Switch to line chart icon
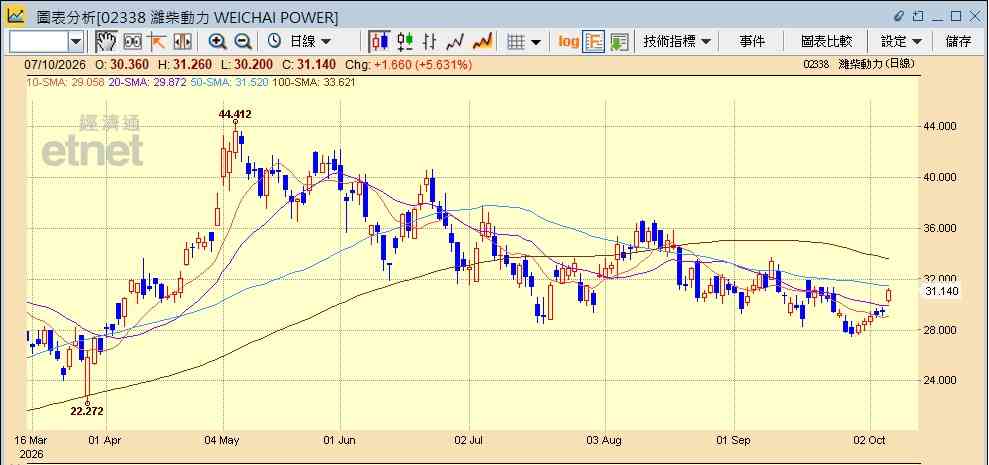Image resolution: width=989 pixels, height=465 pixels. coord(455,42)
